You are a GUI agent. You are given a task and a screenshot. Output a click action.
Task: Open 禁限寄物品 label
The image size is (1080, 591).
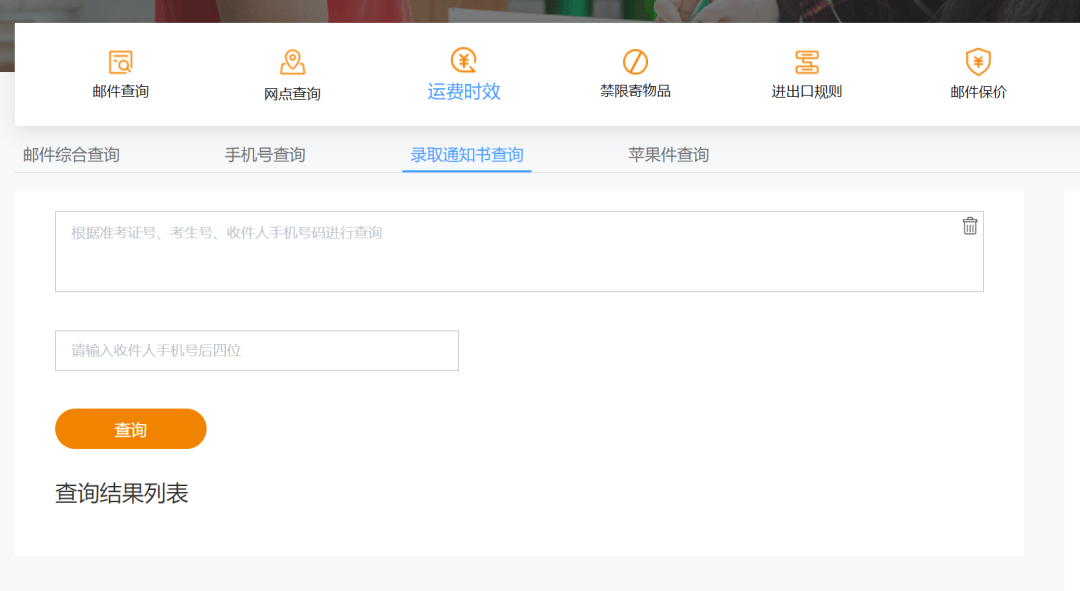(x=635, y=91)
